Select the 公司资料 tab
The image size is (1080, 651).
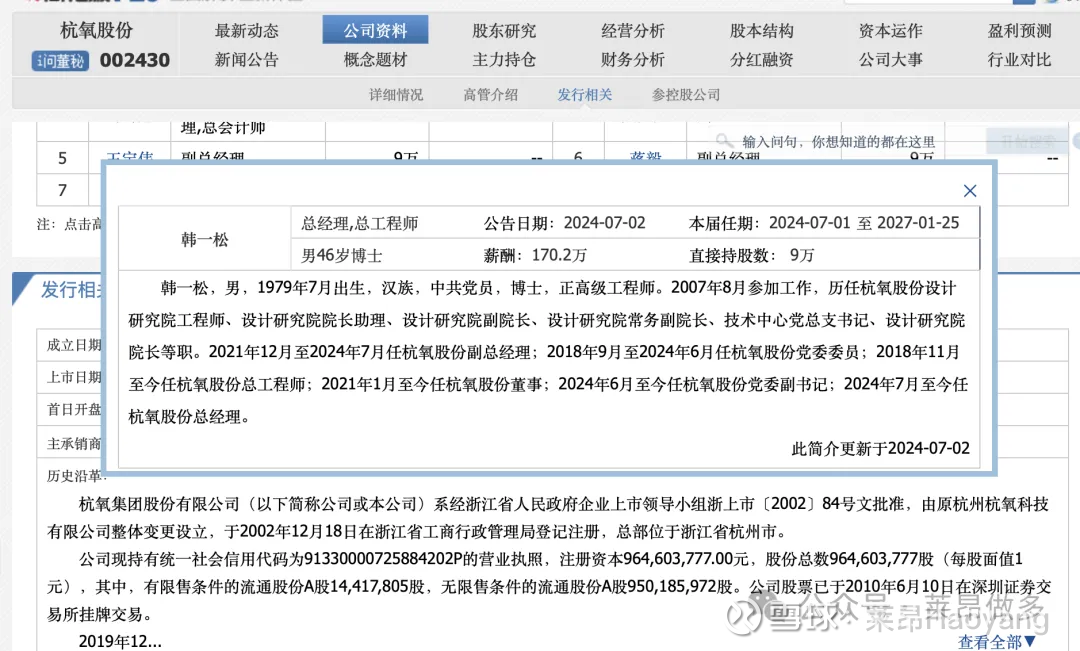[375, 30]
